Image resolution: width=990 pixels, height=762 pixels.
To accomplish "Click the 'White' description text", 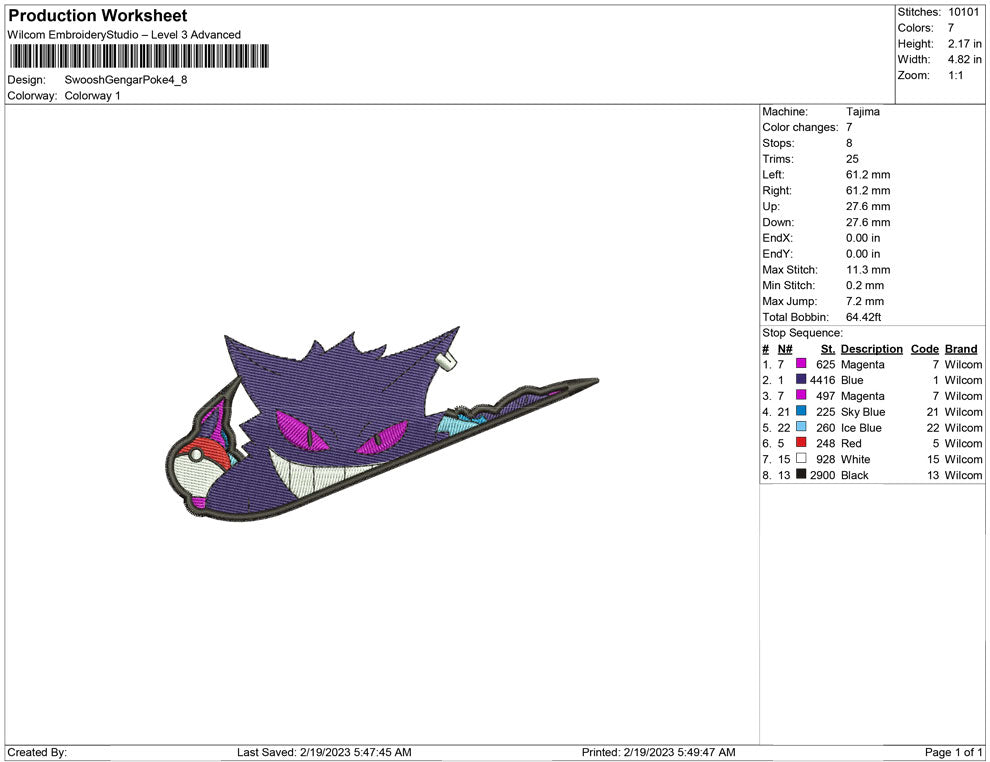I will click(856, 459).
